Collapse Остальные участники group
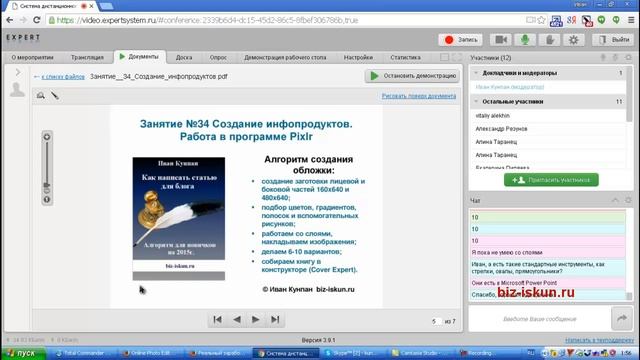Screen dimensions: 640x360 point(476,101)
